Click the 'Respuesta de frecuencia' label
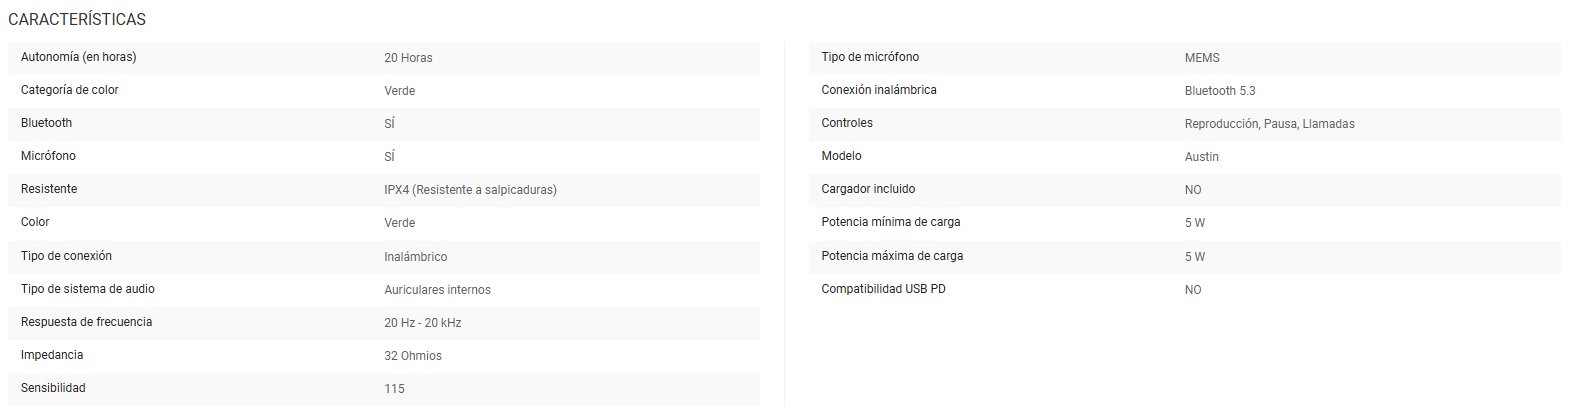This screenshot has width=1571, height=410. click(x=86, y=322)
